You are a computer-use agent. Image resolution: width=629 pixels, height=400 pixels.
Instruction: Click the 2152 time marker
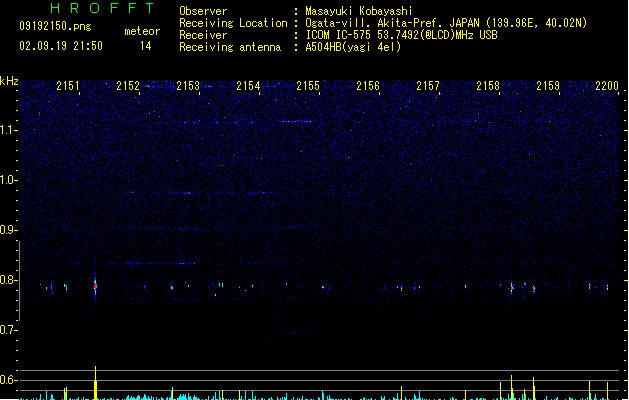coord(128,86)
